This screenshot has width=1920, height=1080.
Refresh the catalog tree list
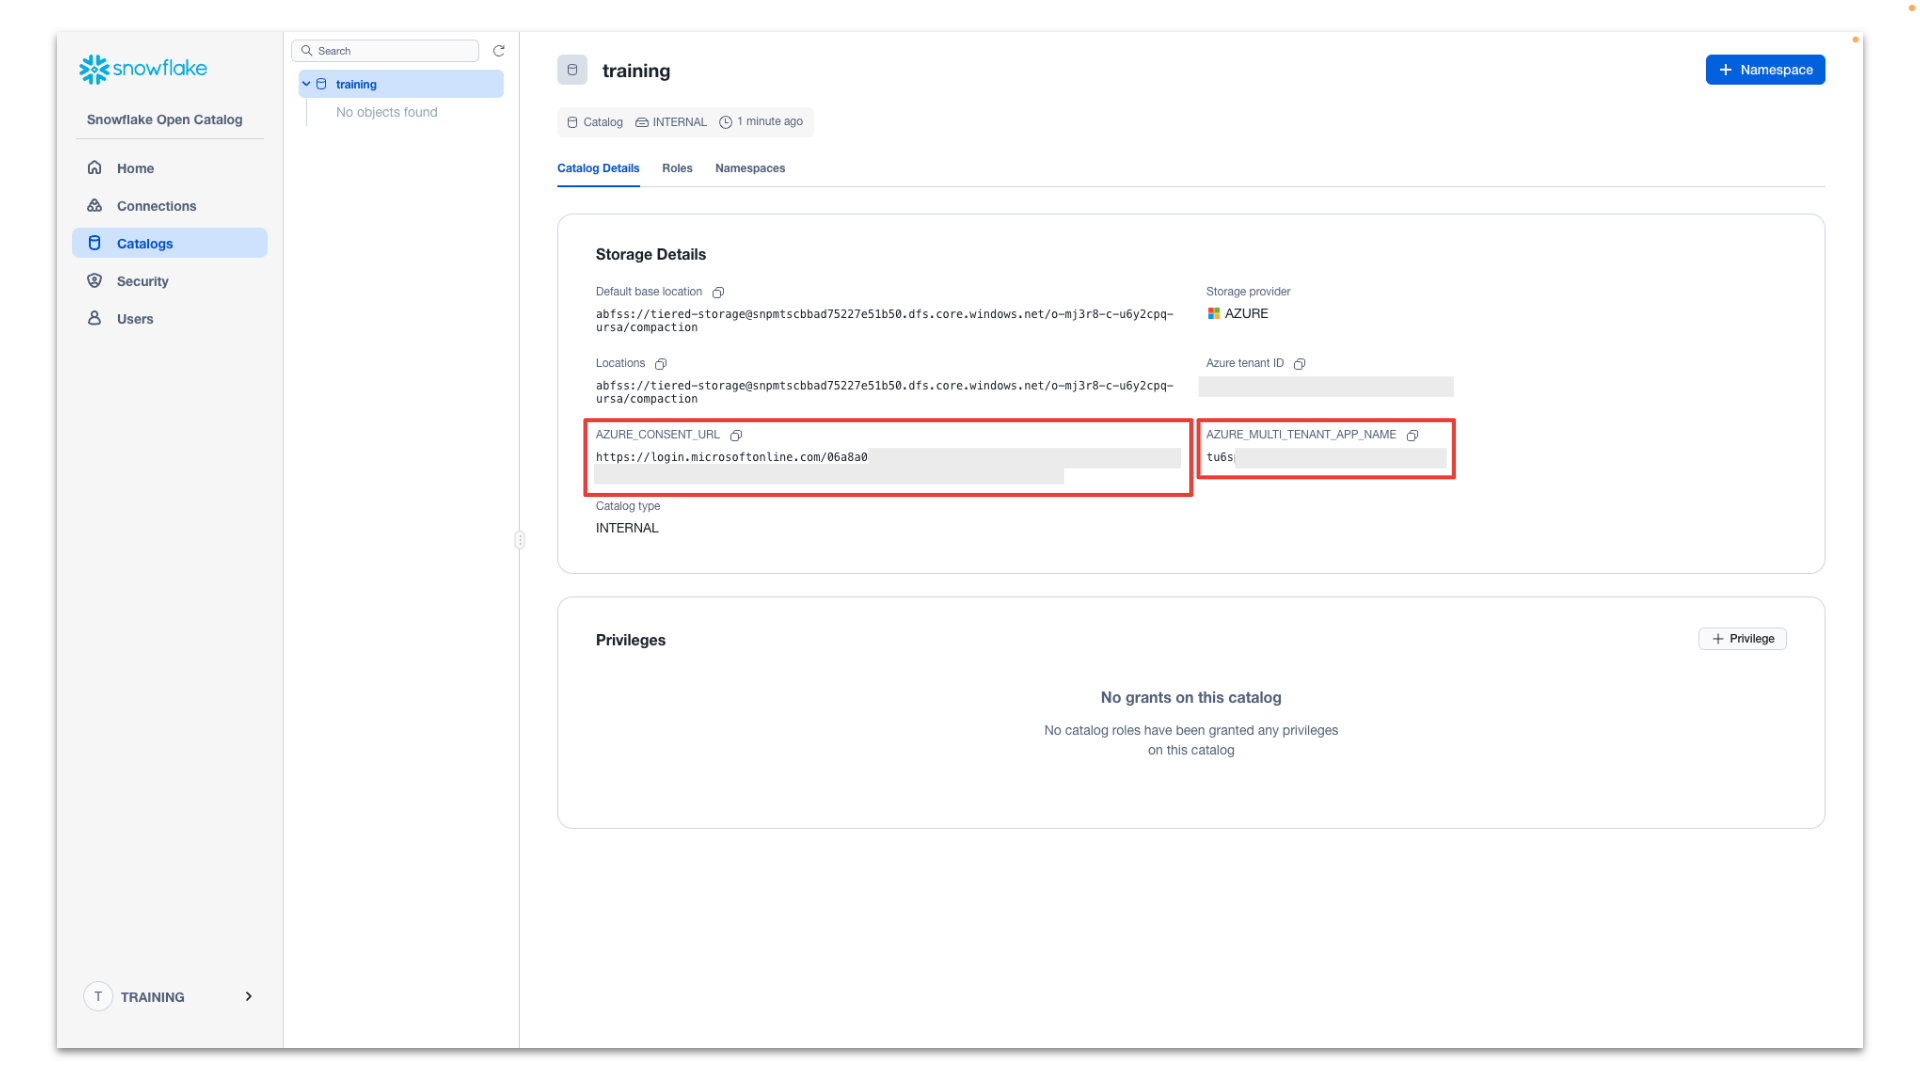pos(498,51)
